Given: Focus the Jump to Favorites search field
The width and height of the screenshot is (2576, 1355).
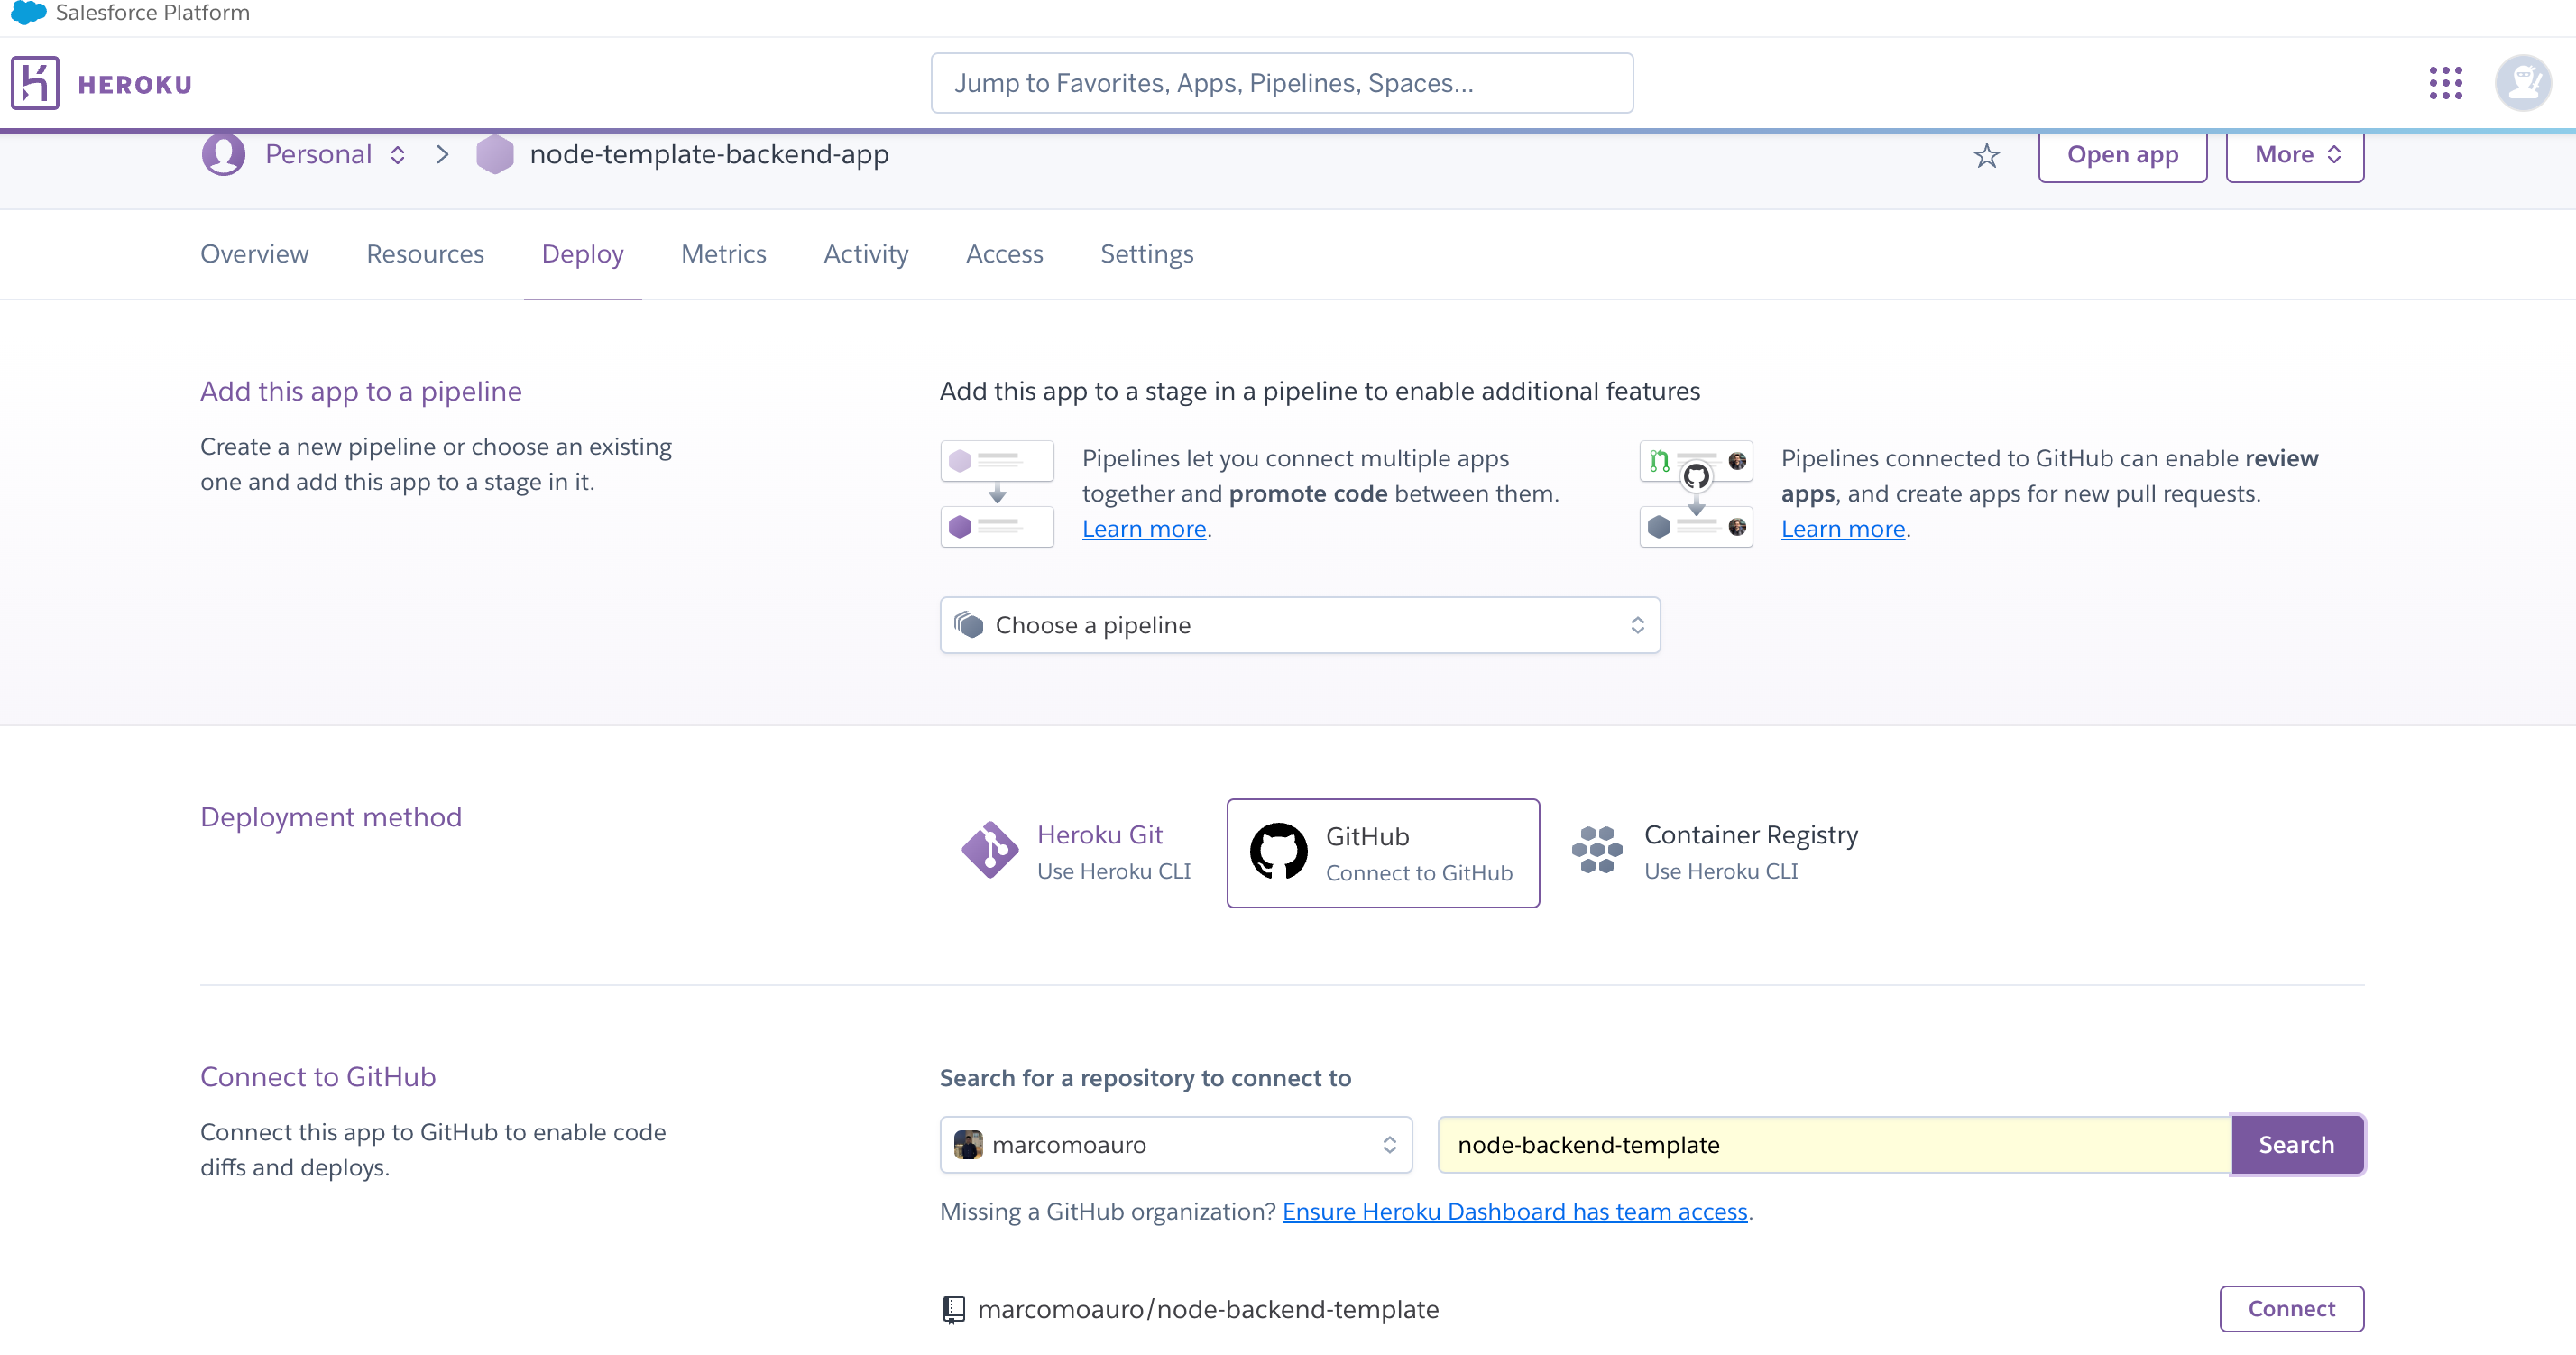Looking at the screenshot, I should pyautogui.click(x=1282, y=83).
